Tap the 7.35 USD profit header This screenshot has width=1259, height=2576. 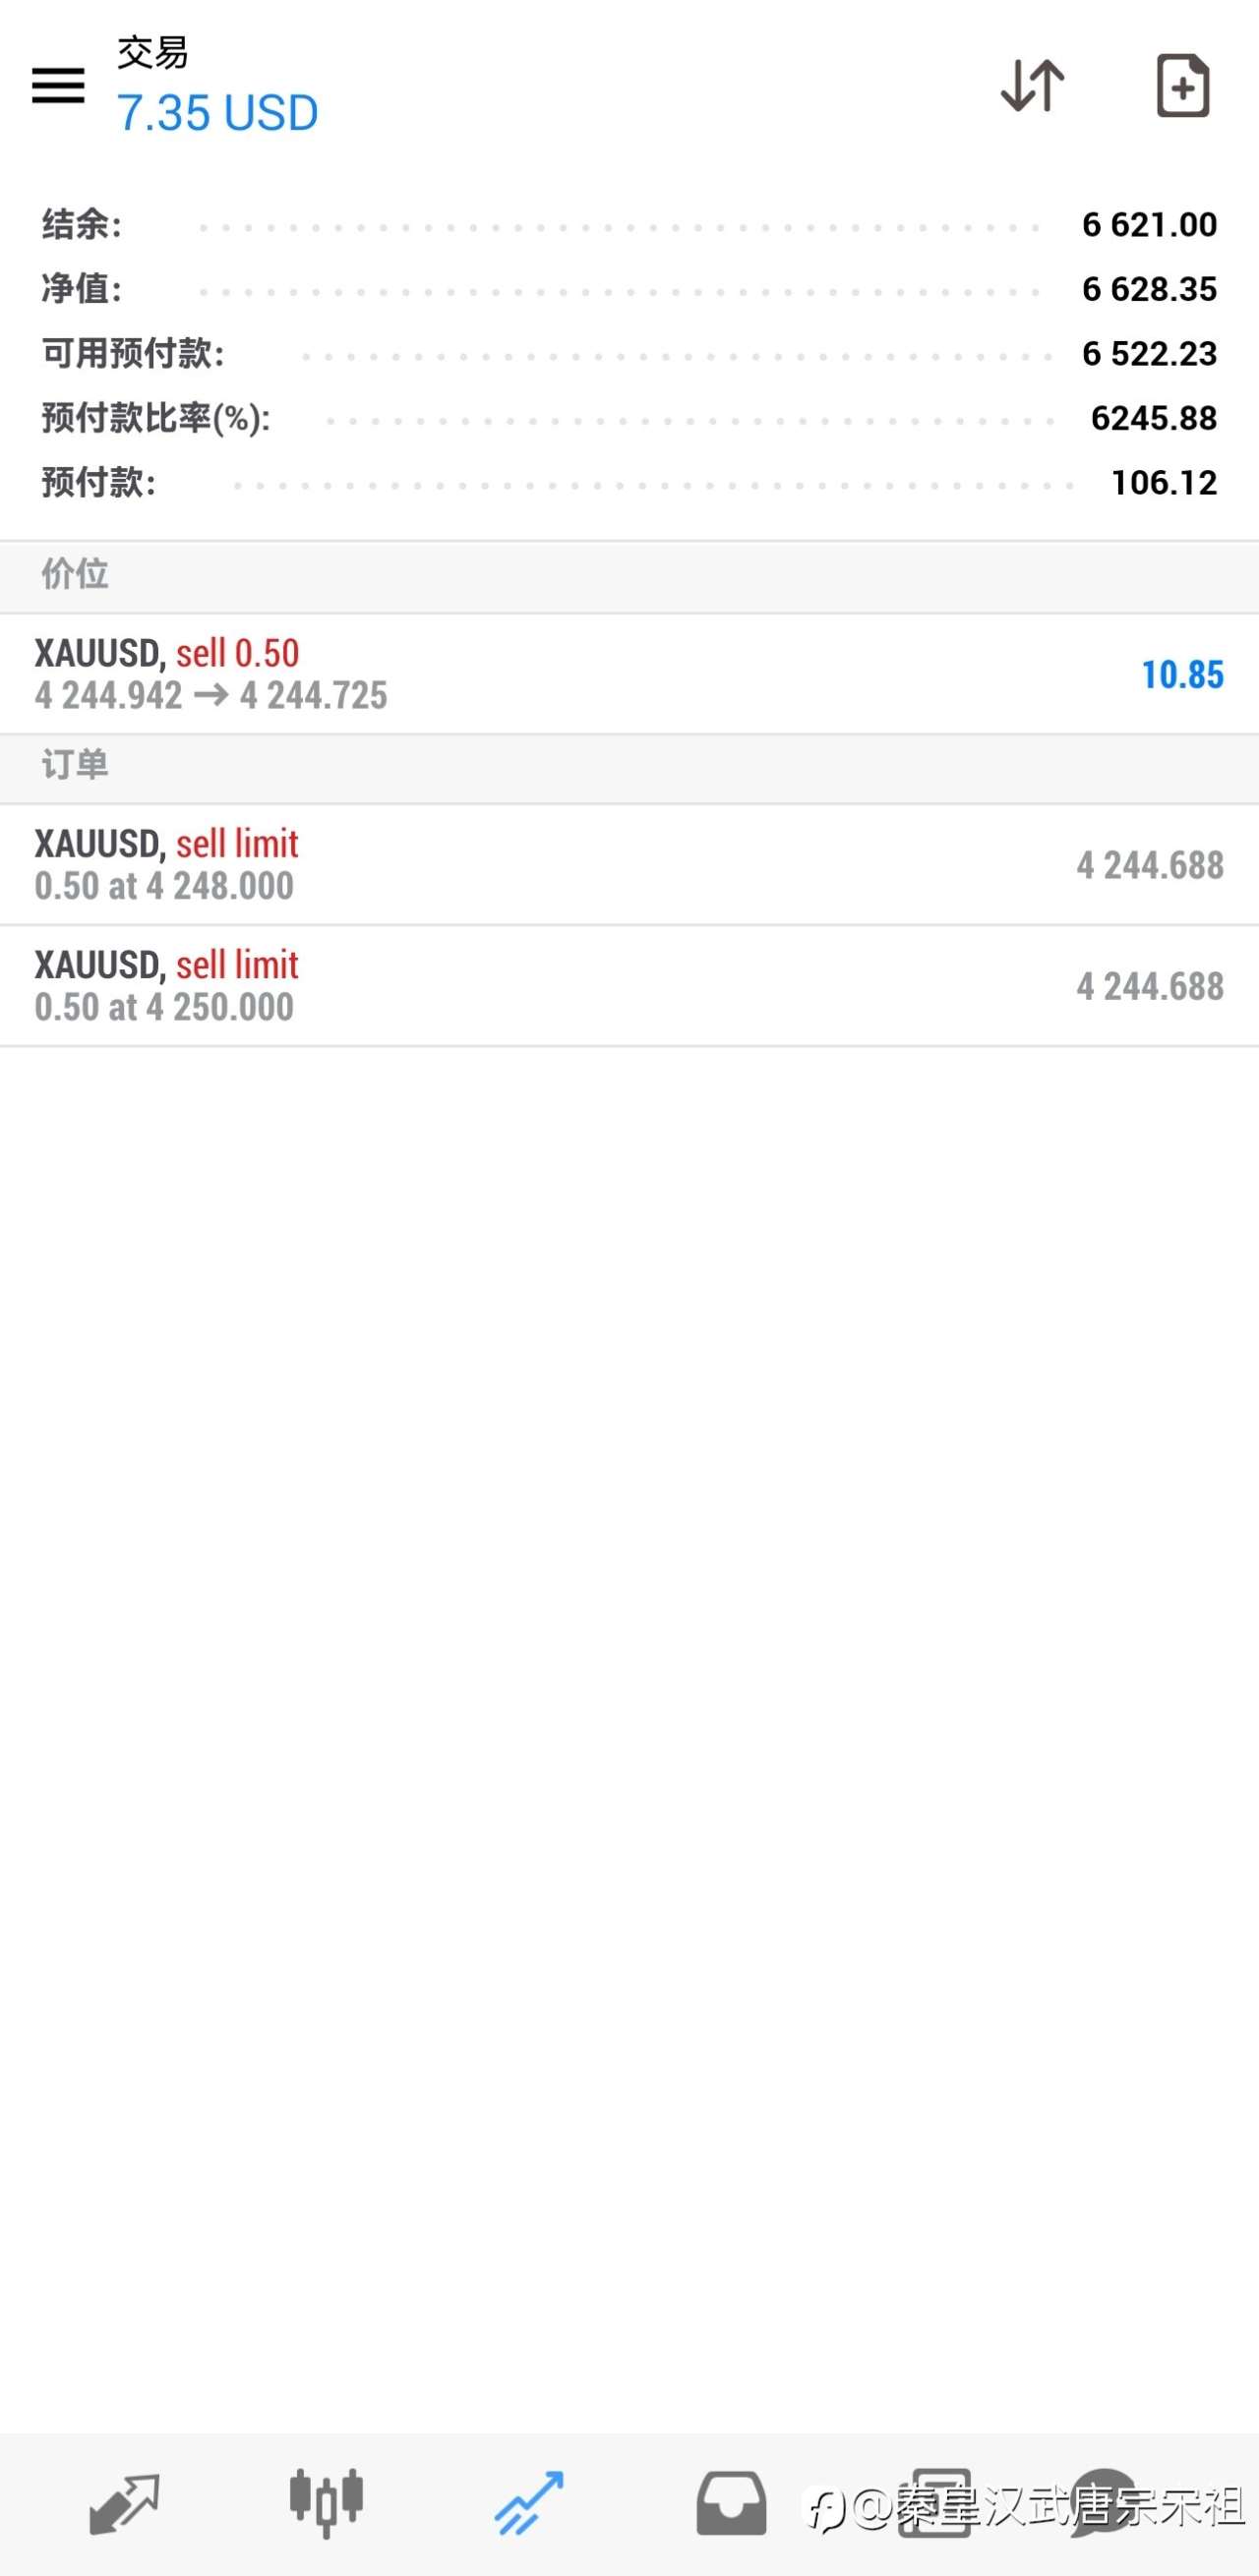[x=218, y=113]
